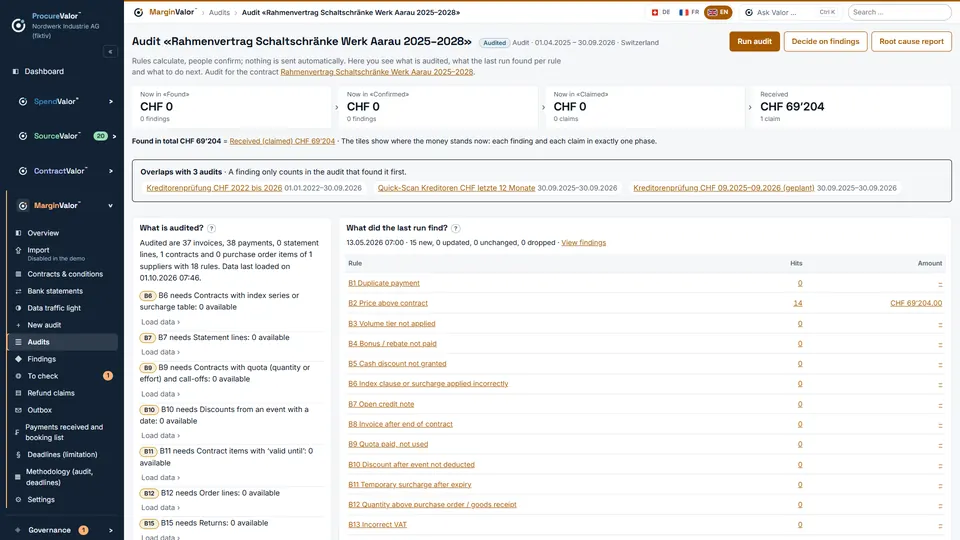Click the Settings gear icon
This screenshot has width=960, height=540.
18,500
